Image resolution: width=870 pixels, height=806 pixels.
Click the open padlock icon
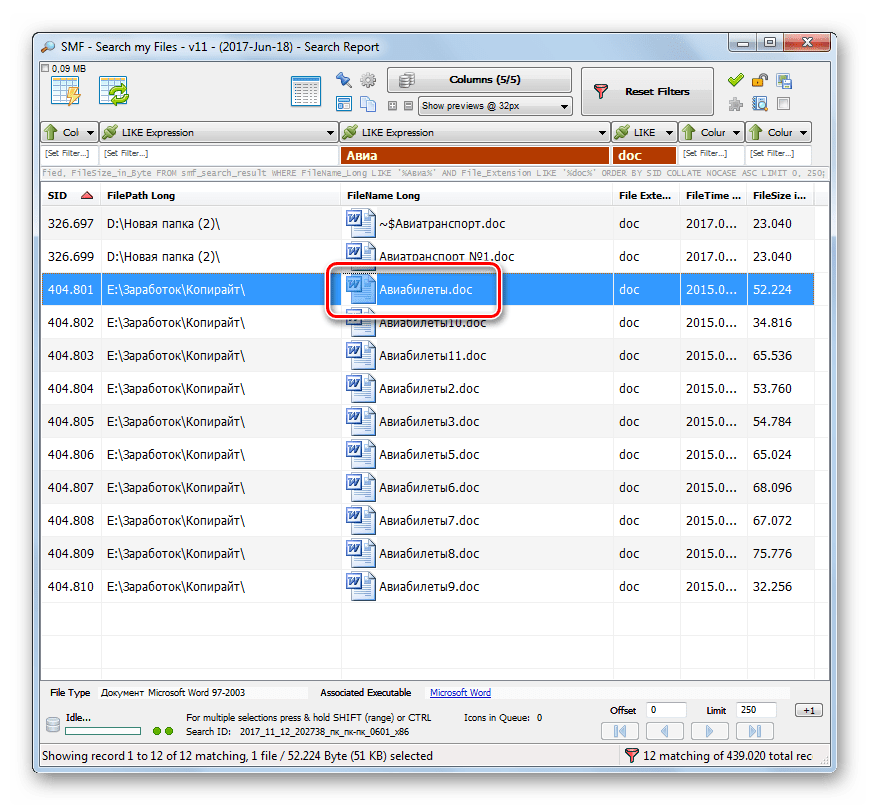[760, 80]
